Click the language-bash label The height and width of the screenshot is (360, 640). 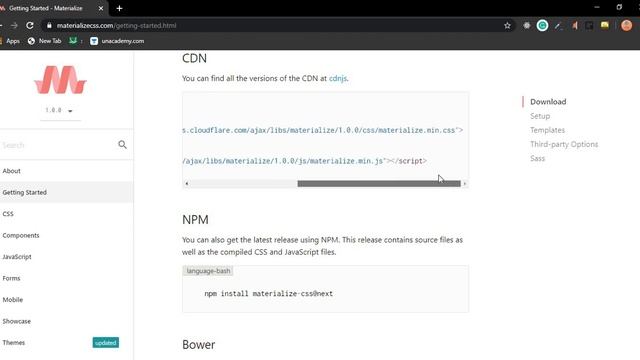(x=208, y=271)
